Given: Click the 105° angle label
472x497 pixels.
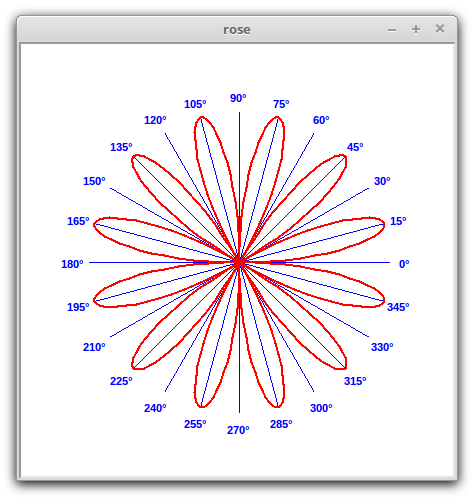Looking at the screenshot, I should [195, 104].
